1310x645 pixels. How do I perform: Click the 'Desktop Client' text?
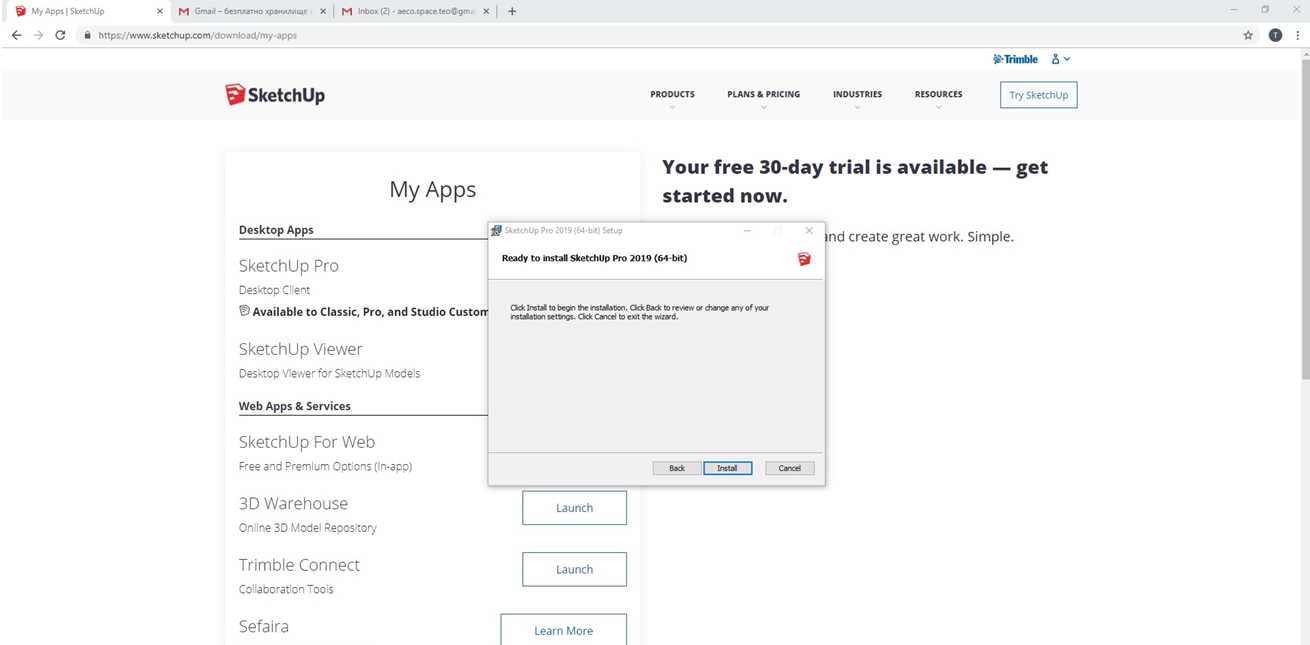tap(274, 290)
